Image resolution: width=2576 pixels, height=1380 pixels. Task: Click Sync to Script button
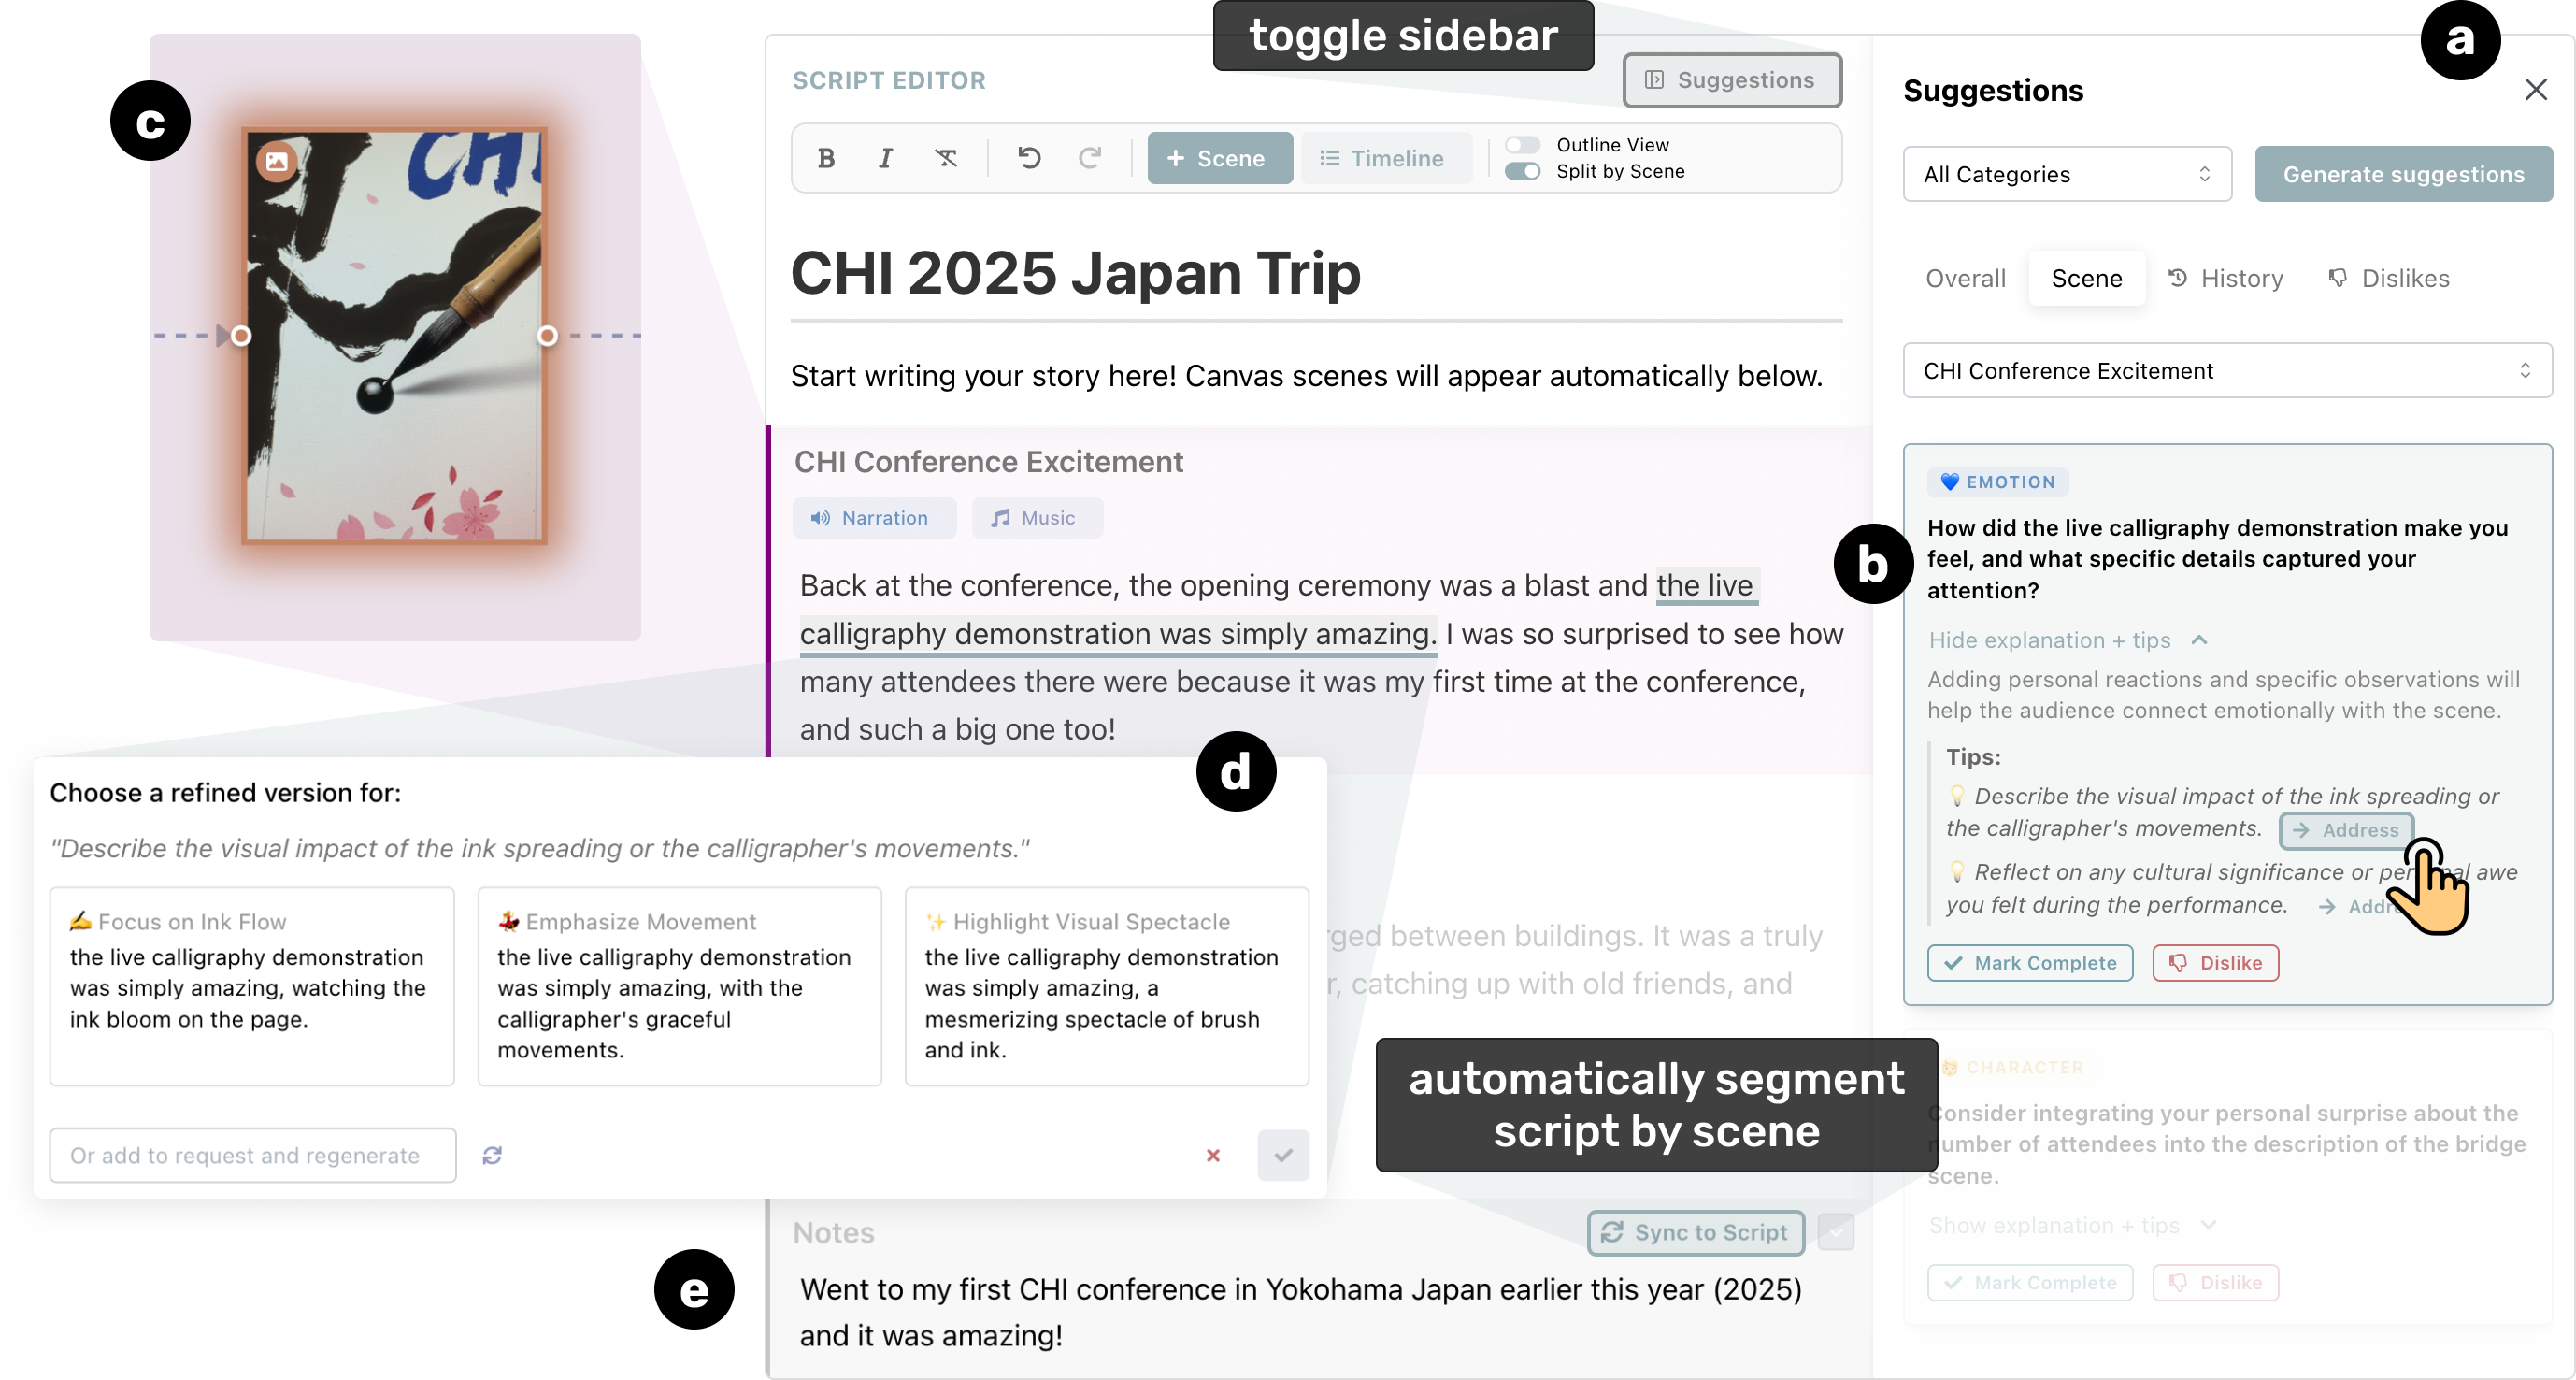click(x=1695, y=1232)
